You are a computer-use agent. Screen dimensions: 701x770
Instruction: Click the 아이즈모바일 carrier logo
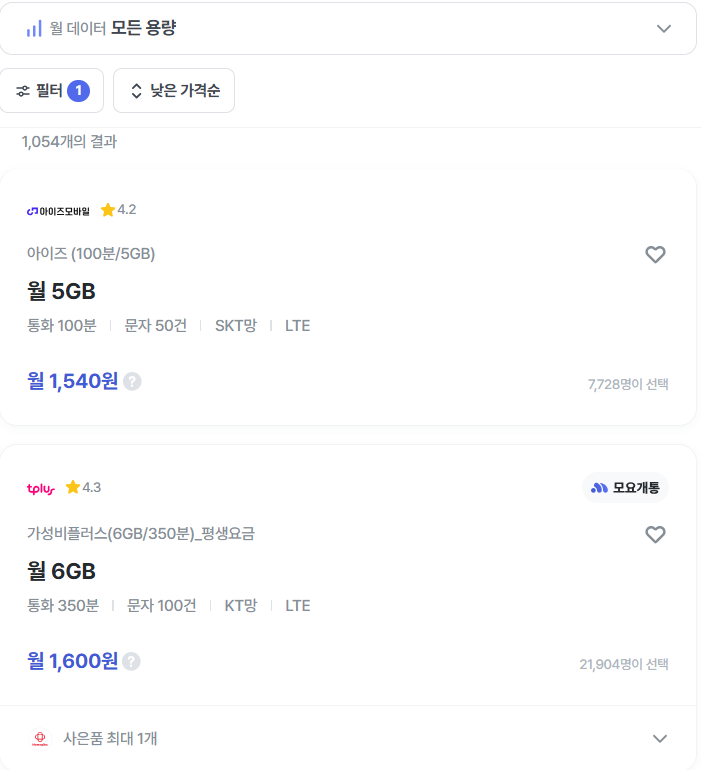point(58,211)
